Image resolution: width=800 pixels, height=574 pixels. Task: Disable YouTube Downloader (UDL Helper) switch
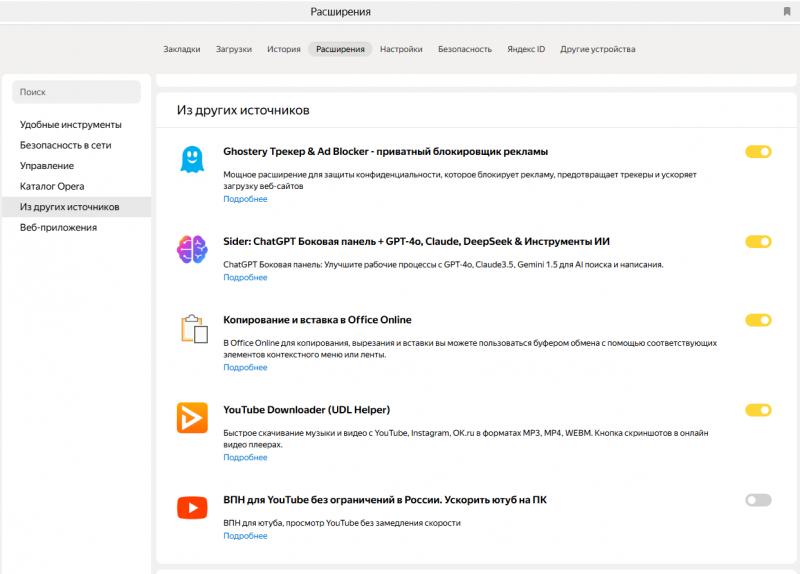coord(758,410)
